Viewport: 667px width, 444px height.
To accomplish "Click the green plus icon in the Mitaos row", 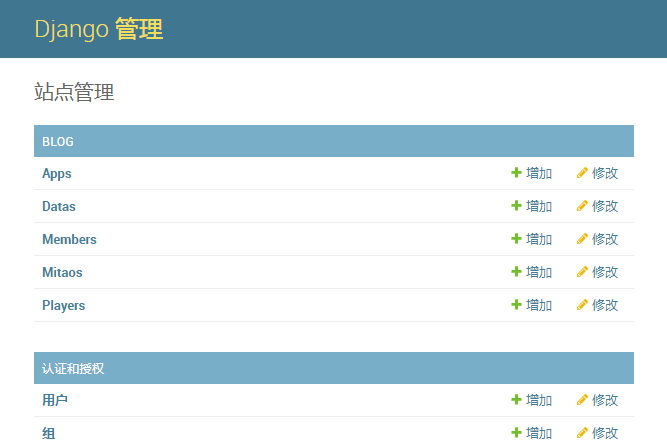I will (x=516, y=272).
